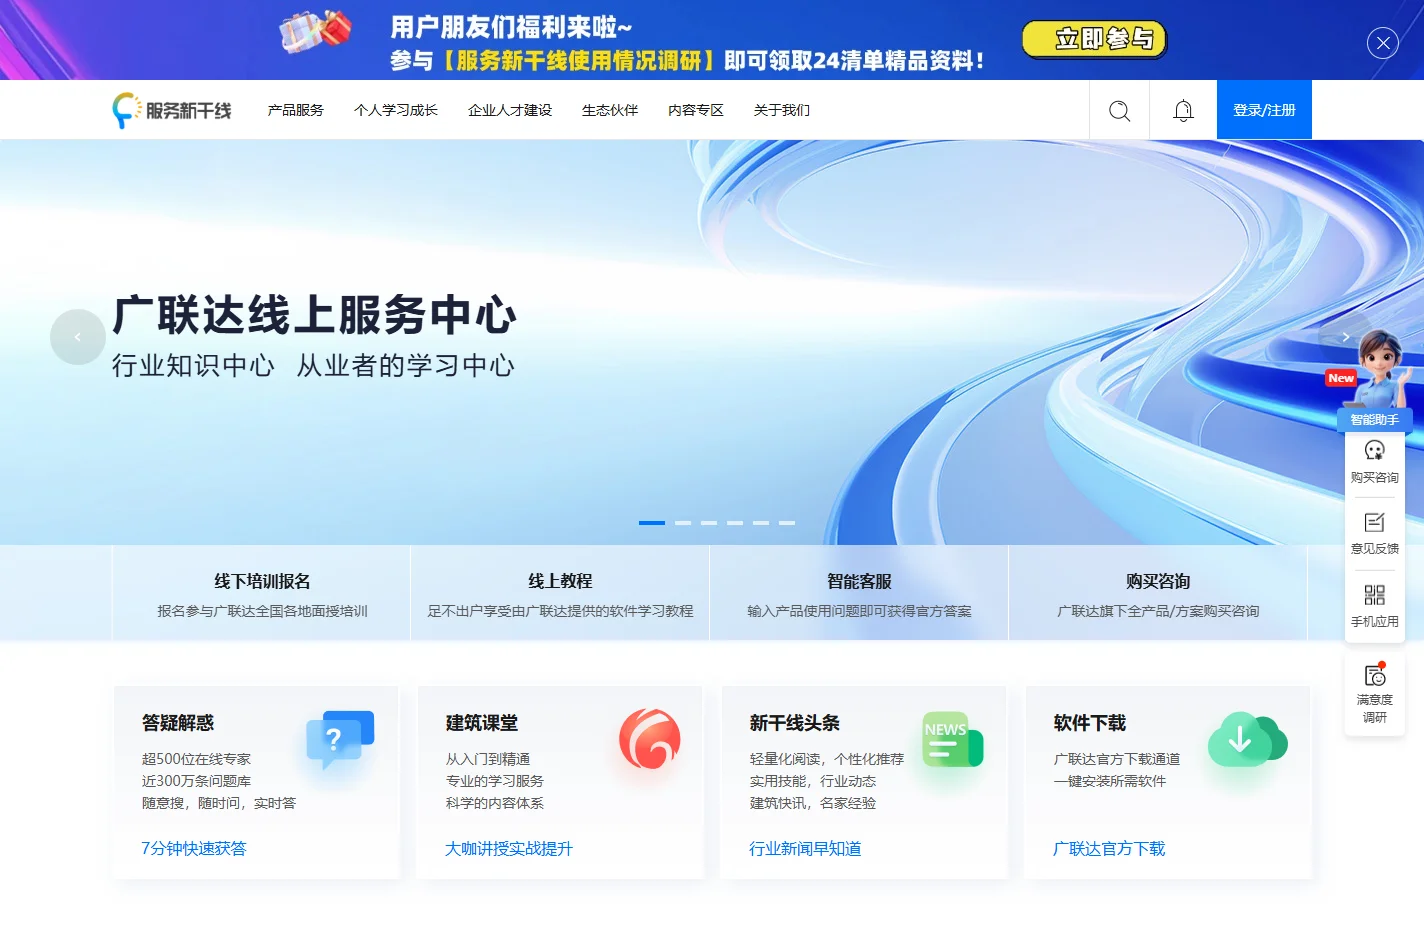Screen dimensions: 1424x933
Task: Click 行业新闻早知道 link
Action: coord(805,848)
